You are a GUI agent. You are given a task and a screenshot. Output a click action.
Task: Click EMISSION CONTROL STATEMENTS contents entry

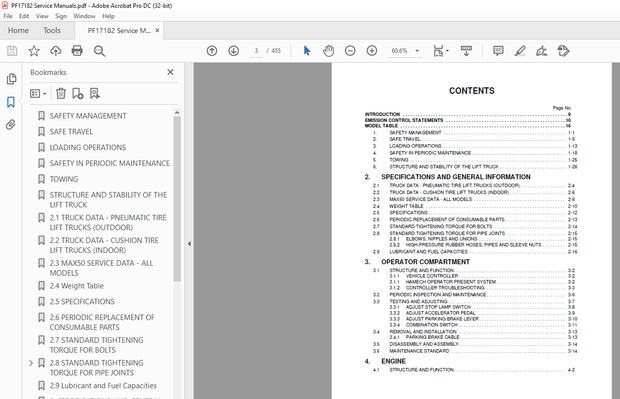[404, 120]
